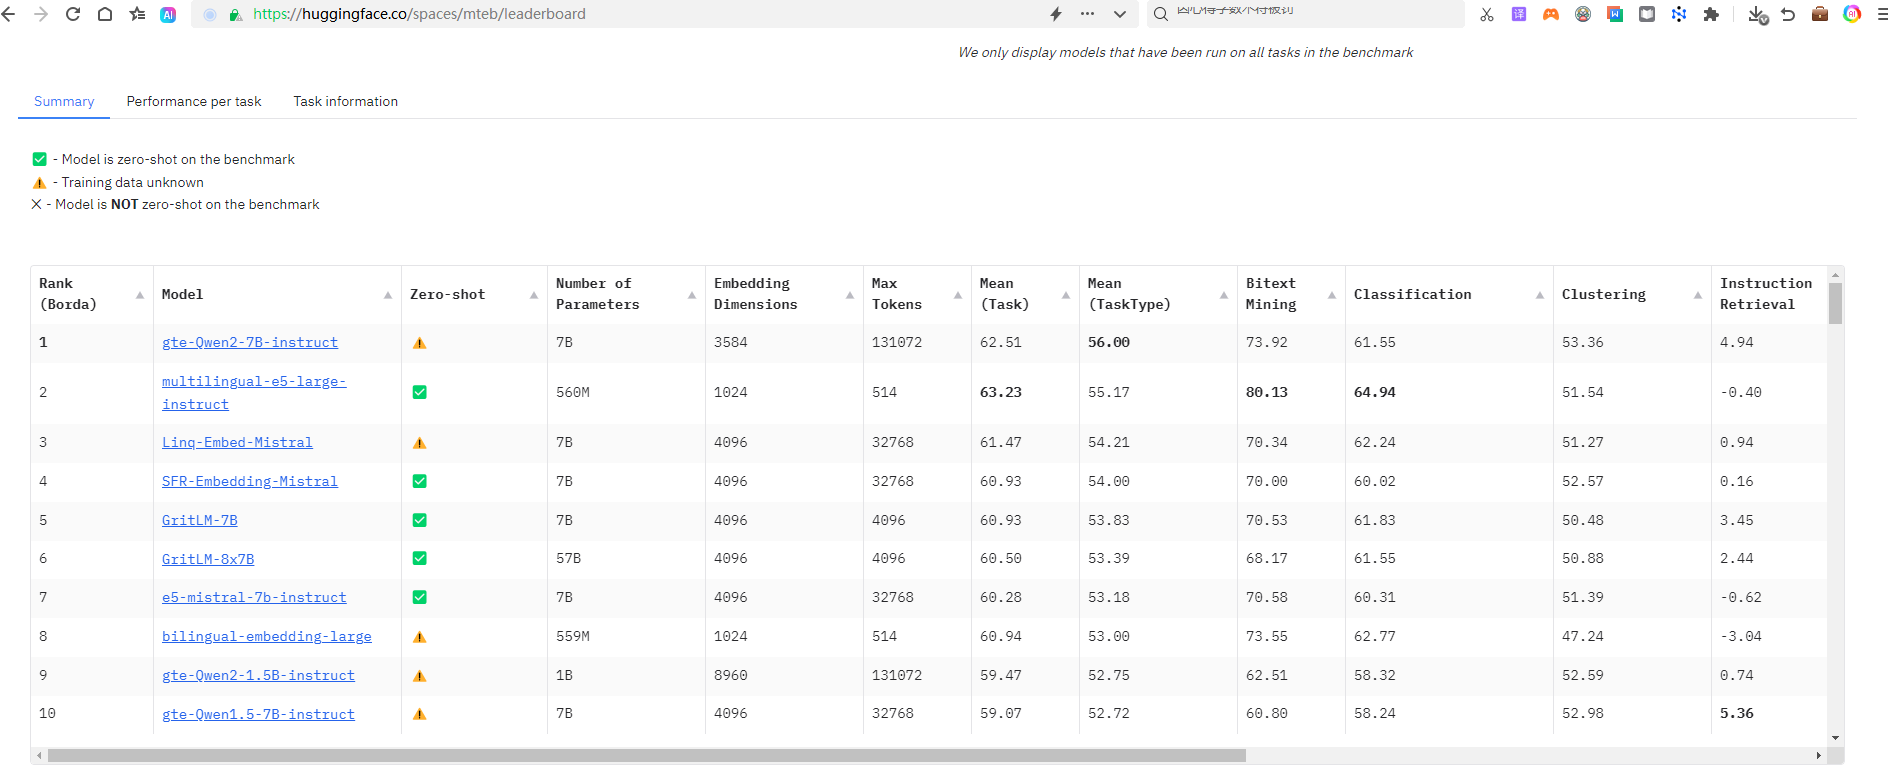The width and height of the screenshot is (1888, 774).
Task: Open the W document extension icon
Action: pyautogui.click(x=1615, y=14)
